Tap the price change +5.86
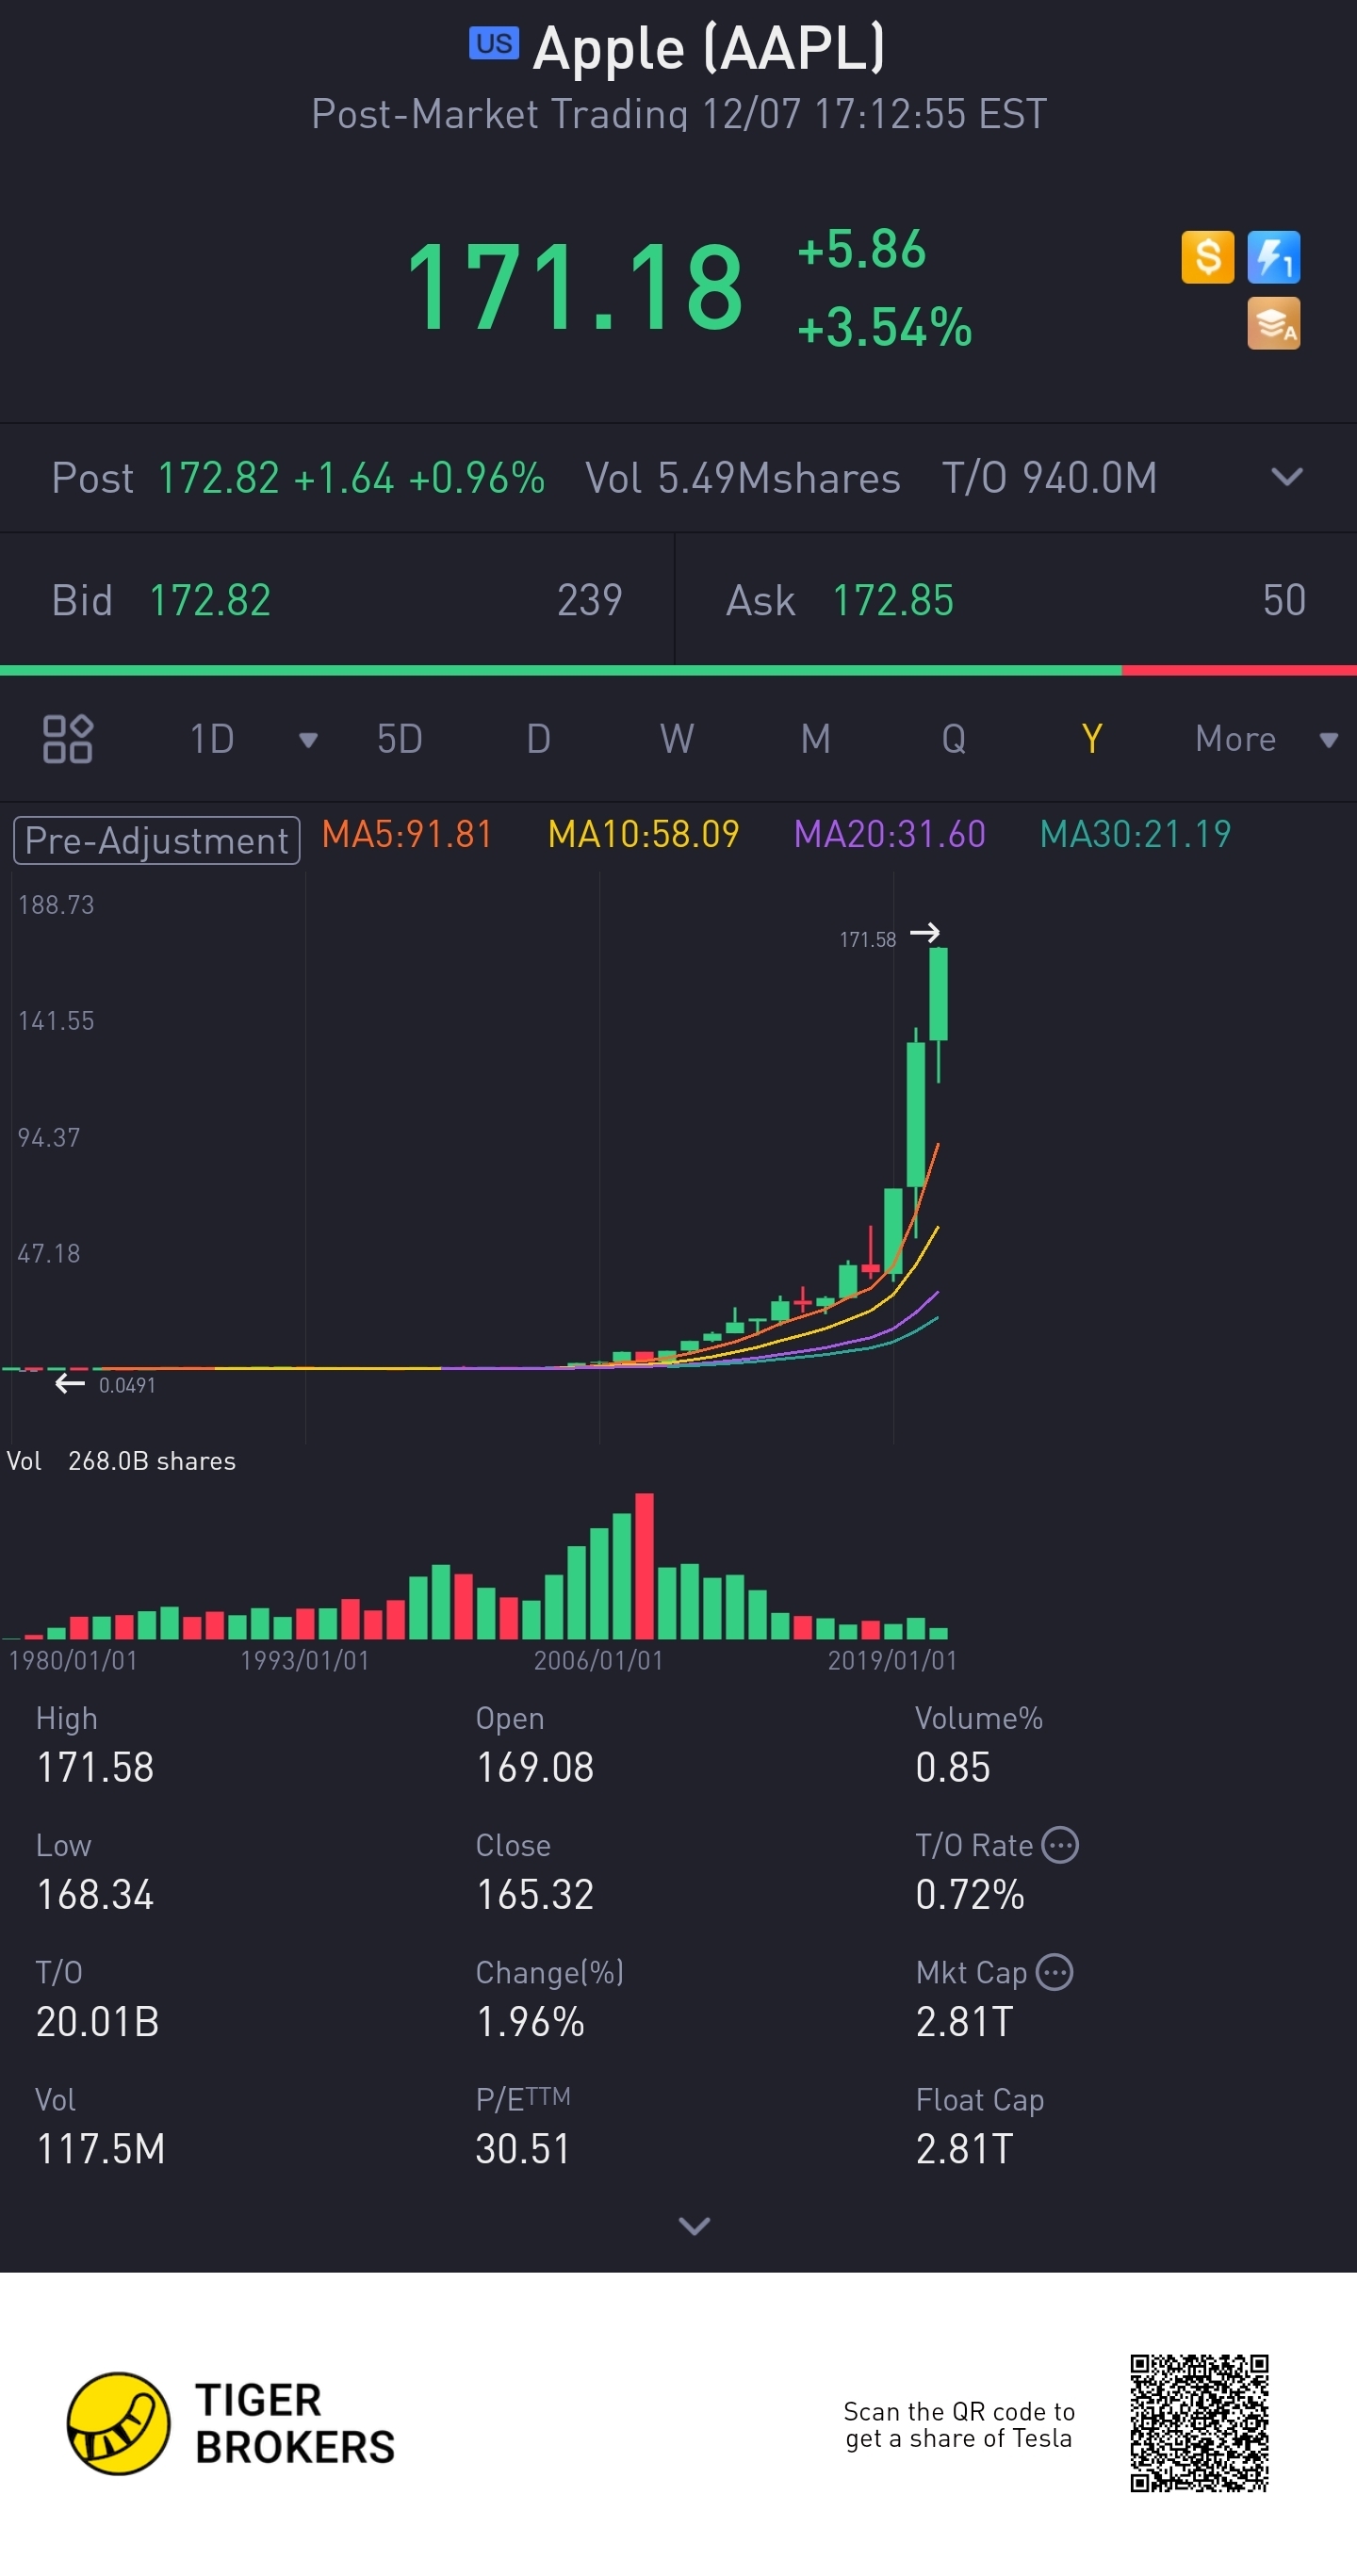This screenshot has height=2576, width=1357. pyautogui.click(x=862, y=249)
